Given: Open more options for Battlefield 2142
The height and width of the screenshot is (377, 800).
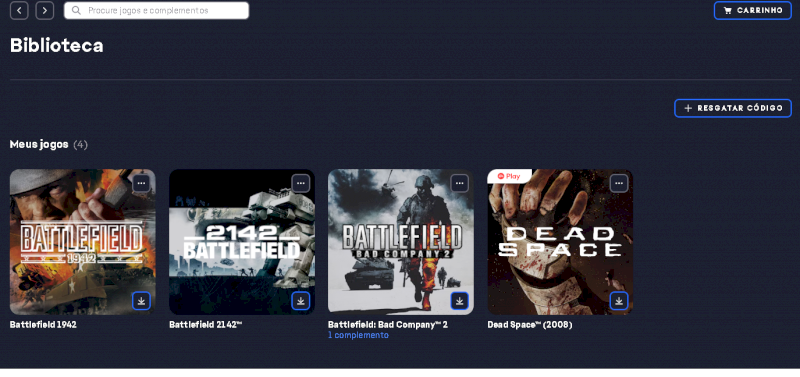Looking at the screenshot, I should click(301, 183).
